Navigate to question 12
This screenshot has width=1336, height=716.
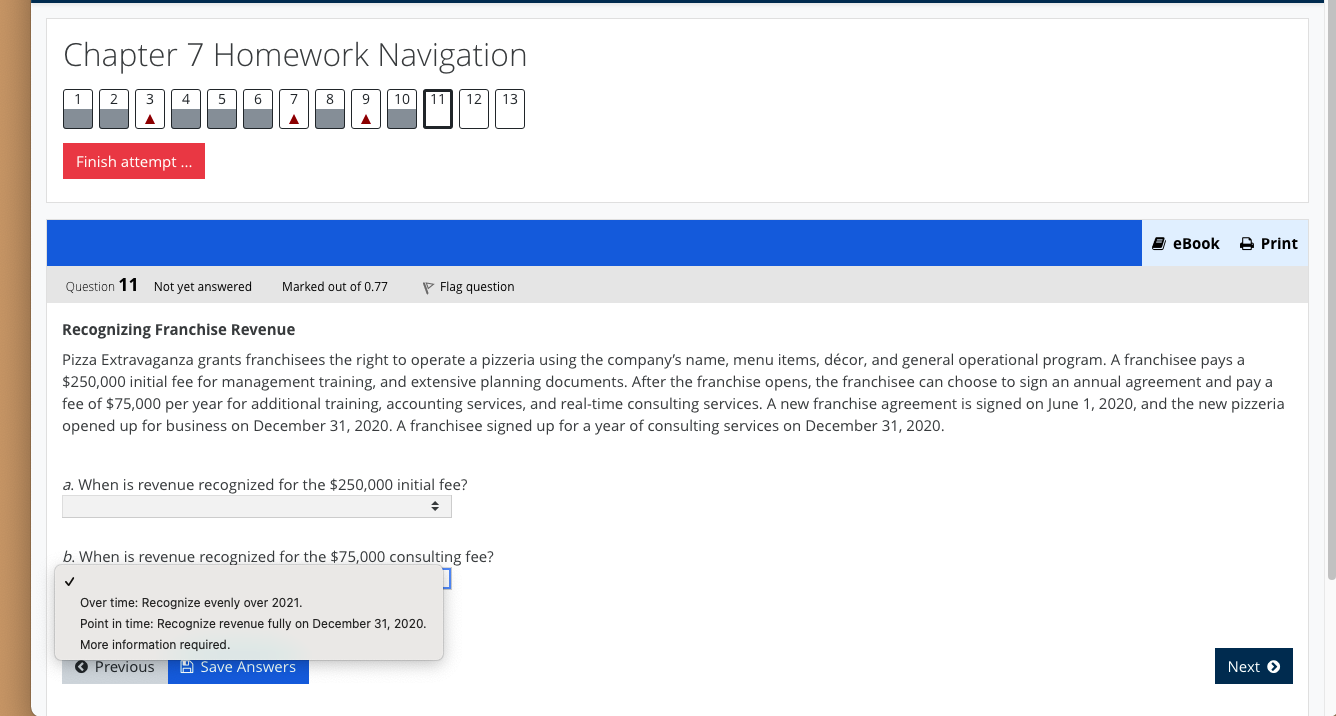point(473,108)
